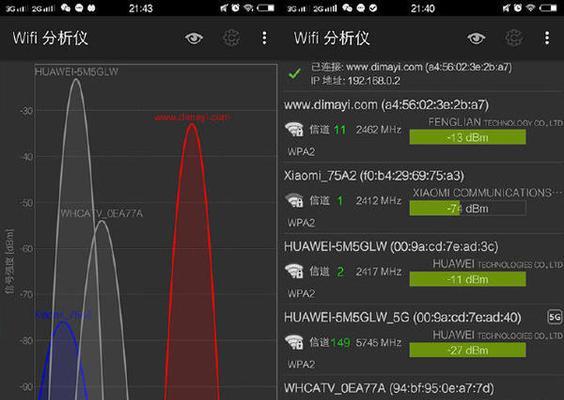Select the Xiaomi_75A2 signal strength bar
Image resolution: width=564 pixels, height=400 pixels.
point(468,208)
